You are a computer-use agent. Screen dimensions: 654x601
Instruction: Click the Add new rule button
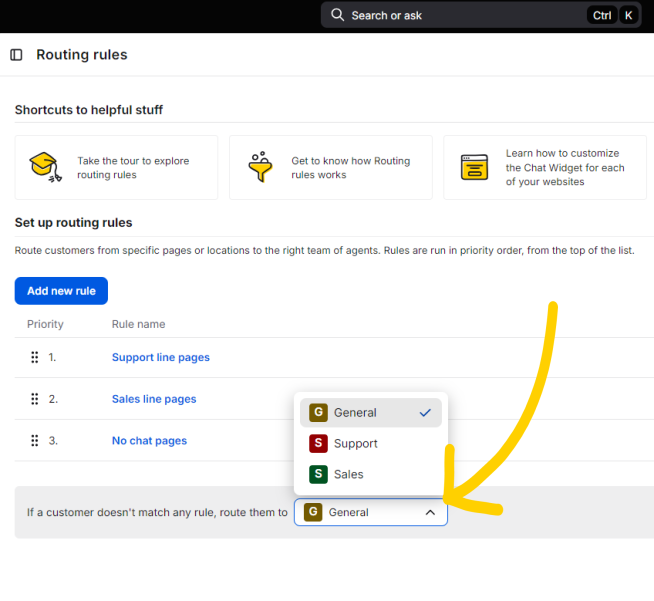(61, 291)
